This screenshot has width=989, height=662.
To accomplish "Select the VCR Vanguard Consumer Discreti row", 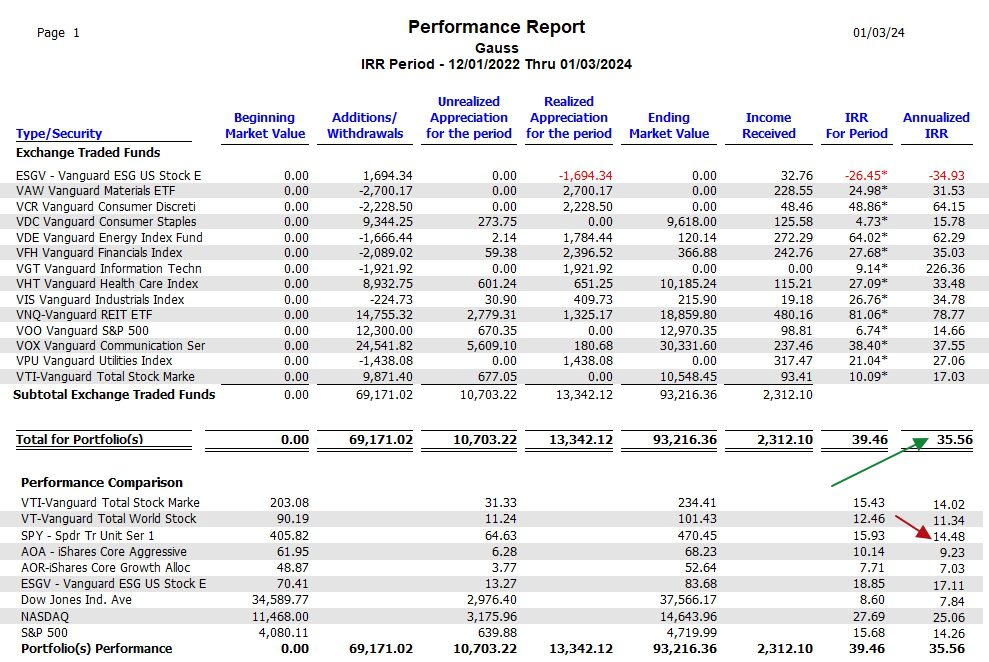I will pyautogui.click(x=494, y=206).
